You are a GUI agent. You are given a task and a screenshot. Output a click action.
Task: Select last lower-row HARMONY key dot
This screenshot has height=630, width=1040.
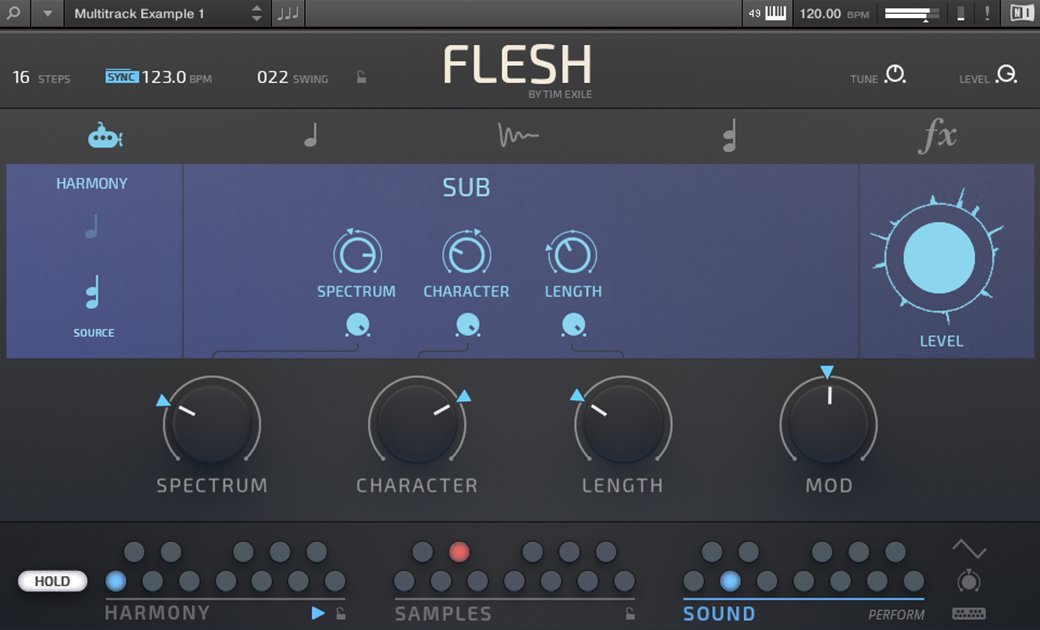(335, 582)
